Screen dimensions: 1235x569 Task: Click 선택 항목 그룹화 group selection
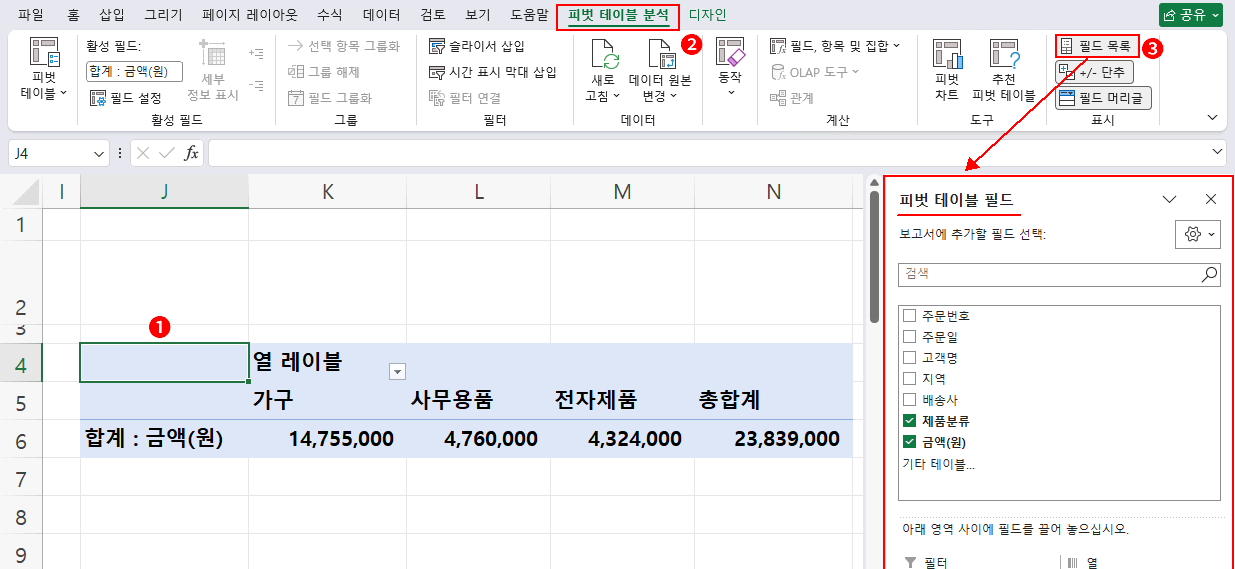[344, 45]
